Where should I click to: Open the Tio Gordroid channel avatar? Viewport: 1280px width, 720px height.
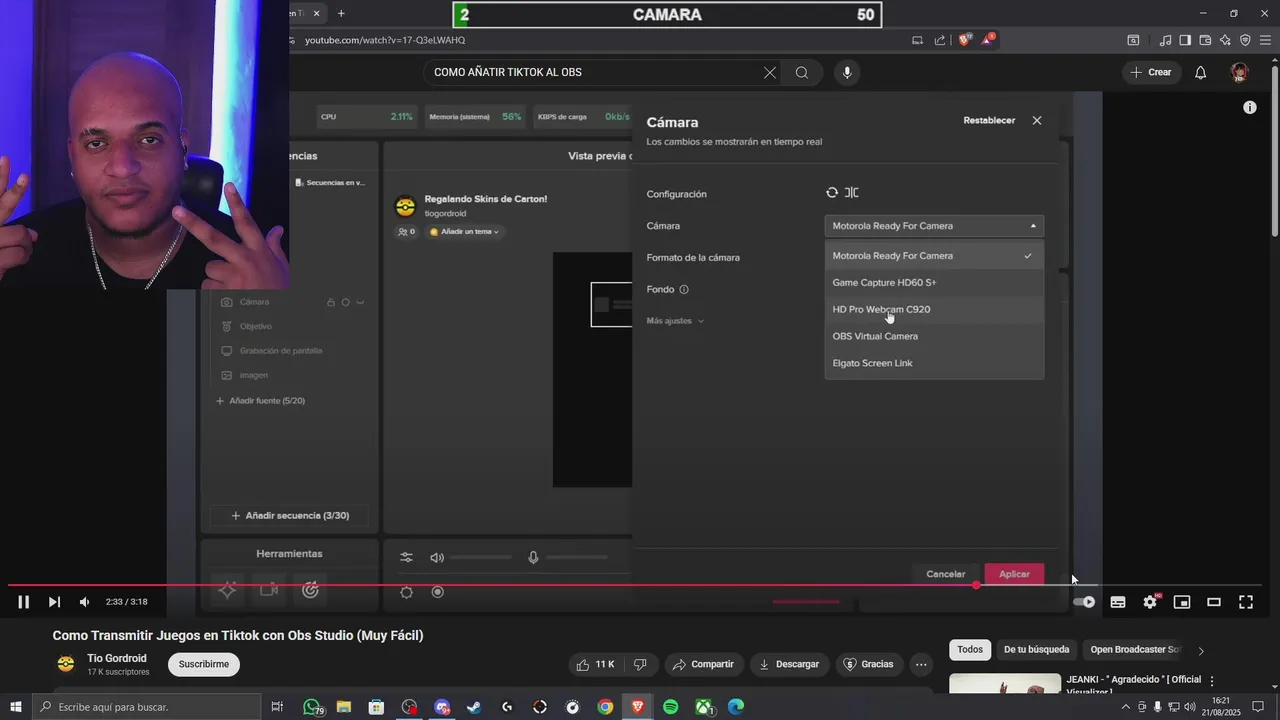(x=66, y=664)
